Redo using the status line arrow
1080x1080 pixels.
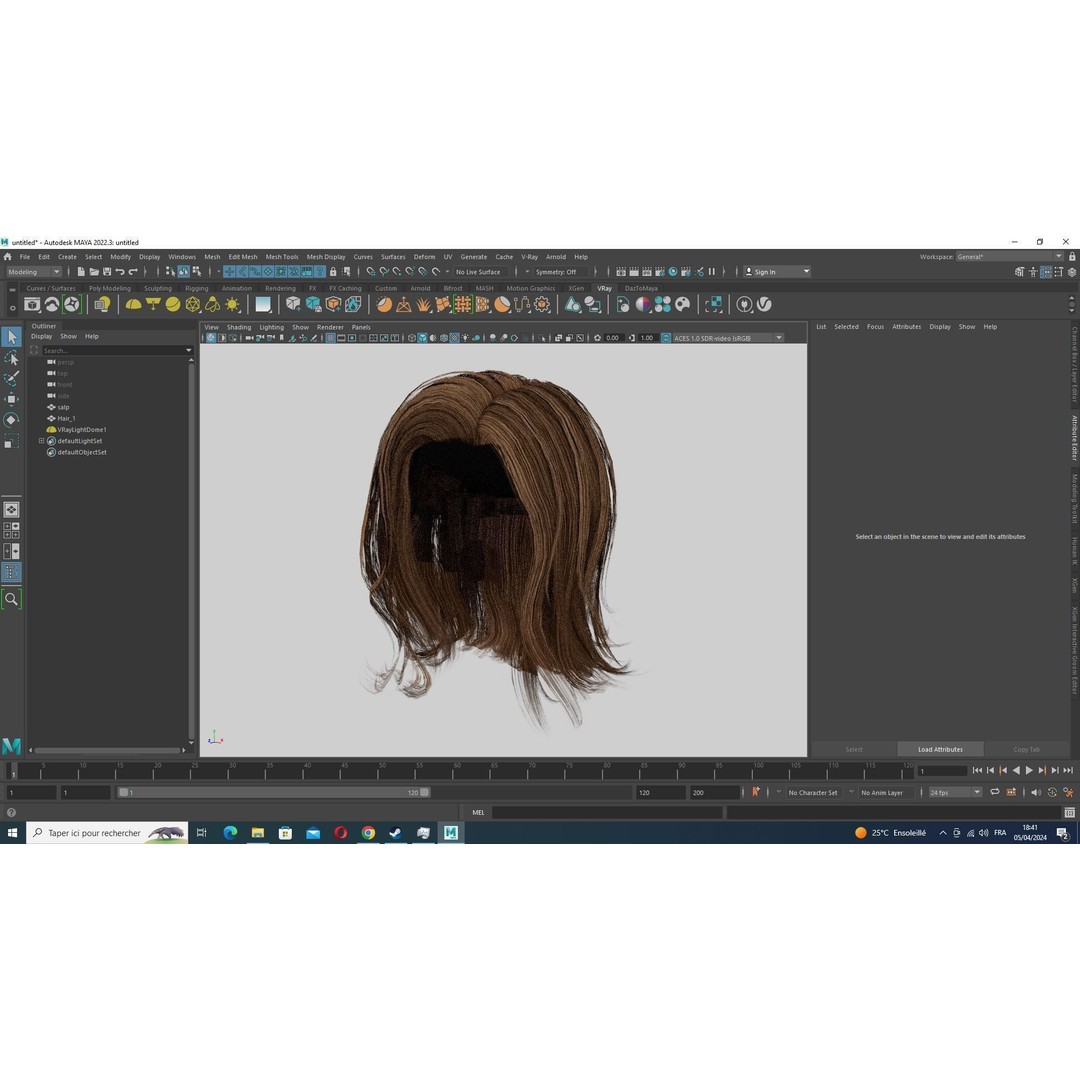133,272
